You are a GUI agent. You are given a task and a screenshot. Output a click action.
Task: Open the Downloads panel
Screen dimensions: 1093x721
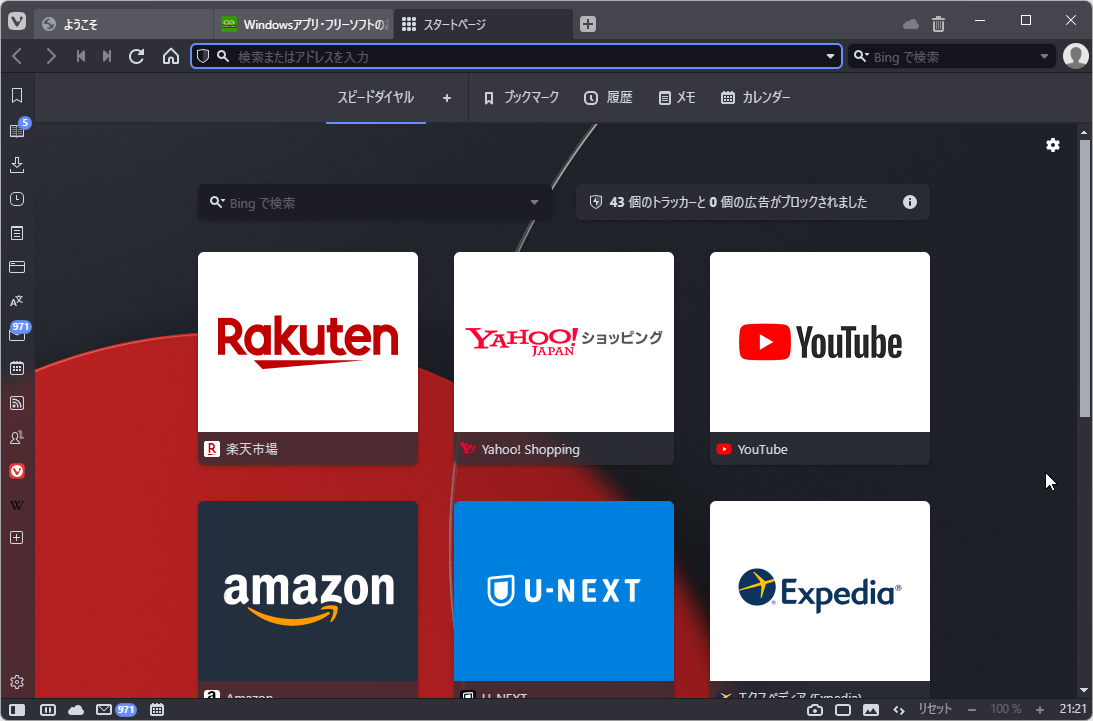[16, 164]
